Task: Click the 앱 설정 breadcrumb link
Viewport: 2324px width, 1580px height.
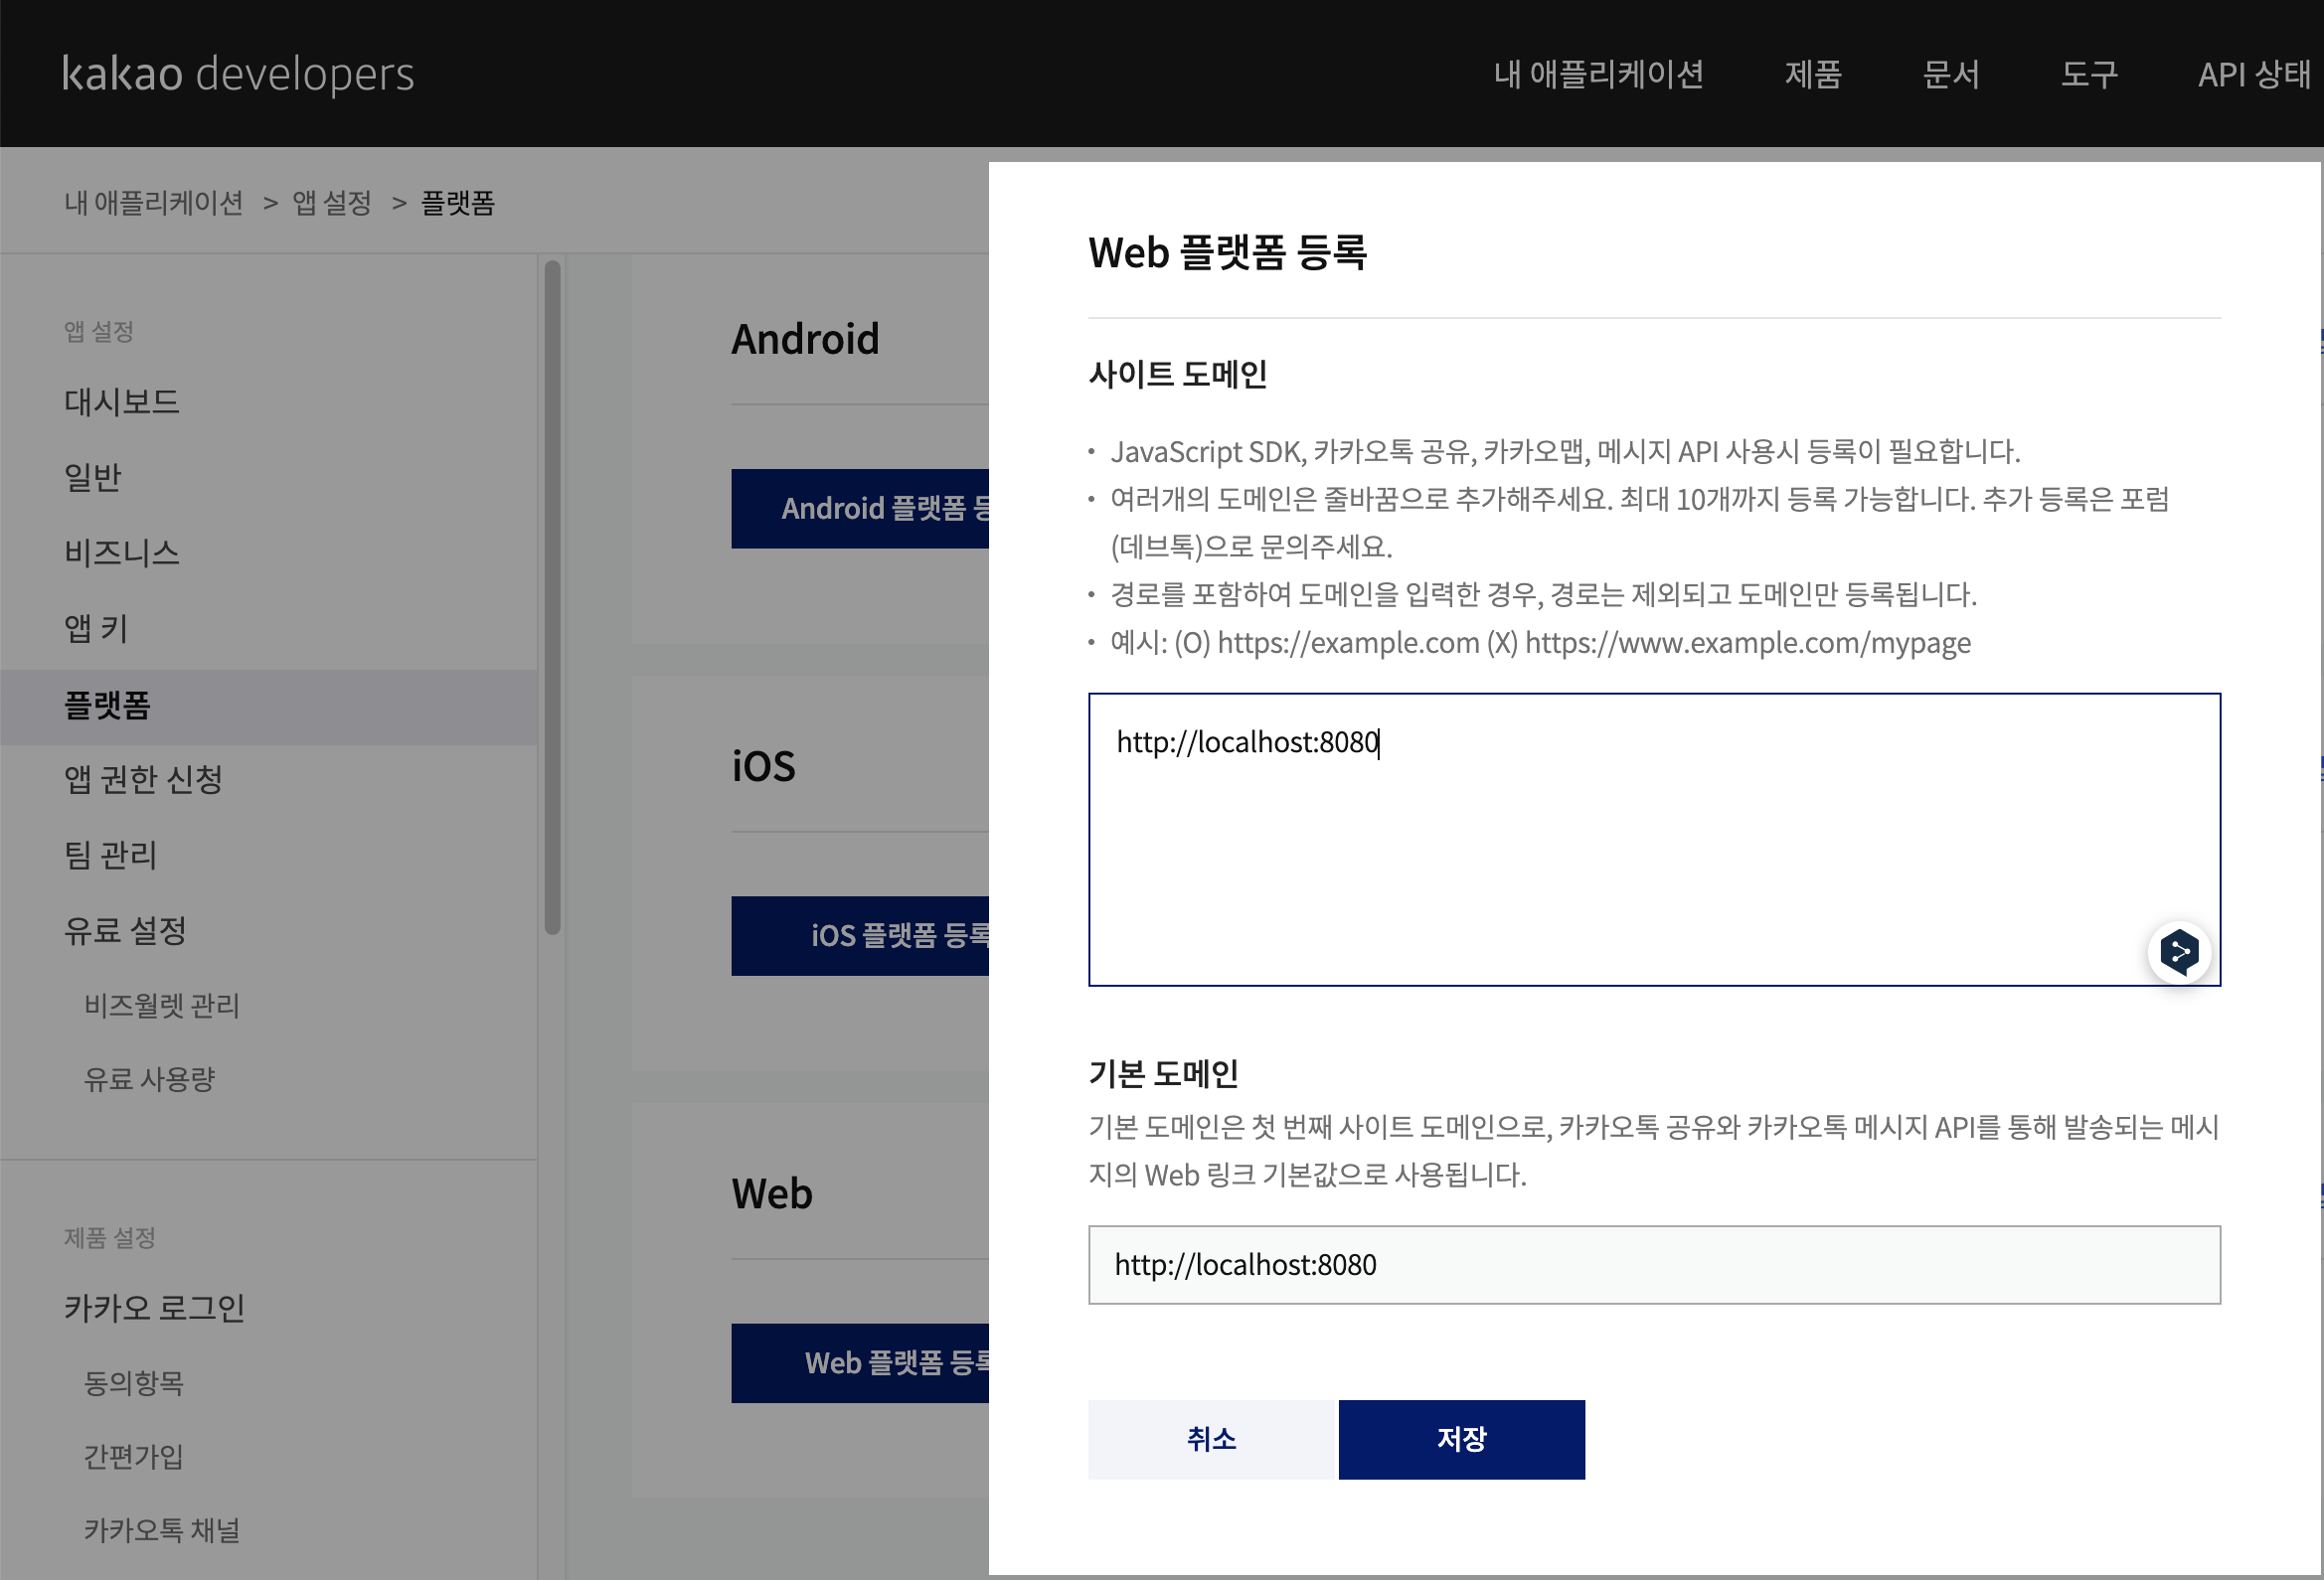Action: tap(331, 203)
